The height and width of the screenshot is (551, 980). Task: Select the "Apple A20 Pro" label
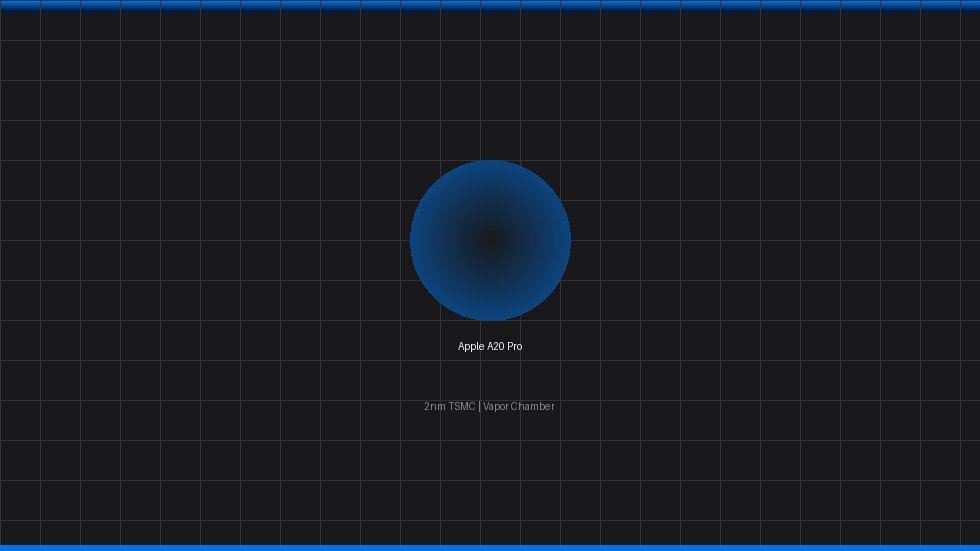(x=490, y=346)
